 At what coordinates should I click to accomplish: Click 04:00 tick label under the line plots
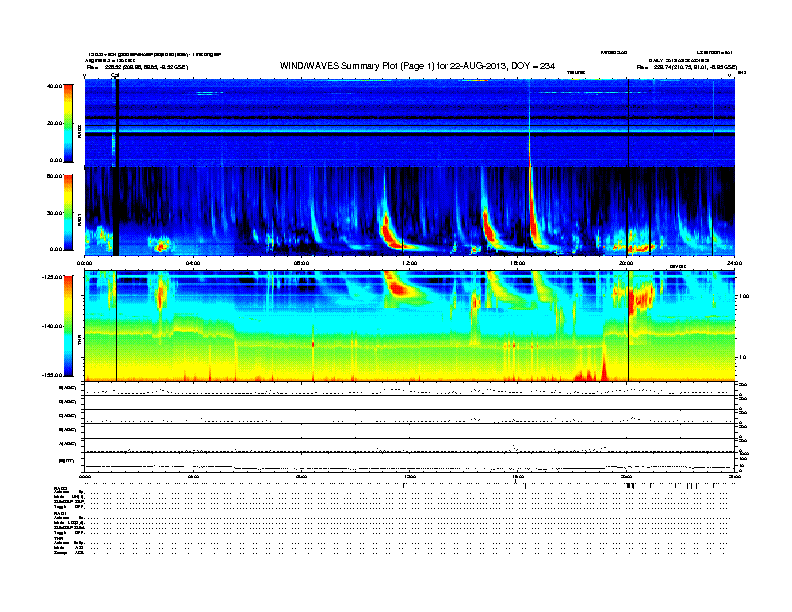coord(193,477)
